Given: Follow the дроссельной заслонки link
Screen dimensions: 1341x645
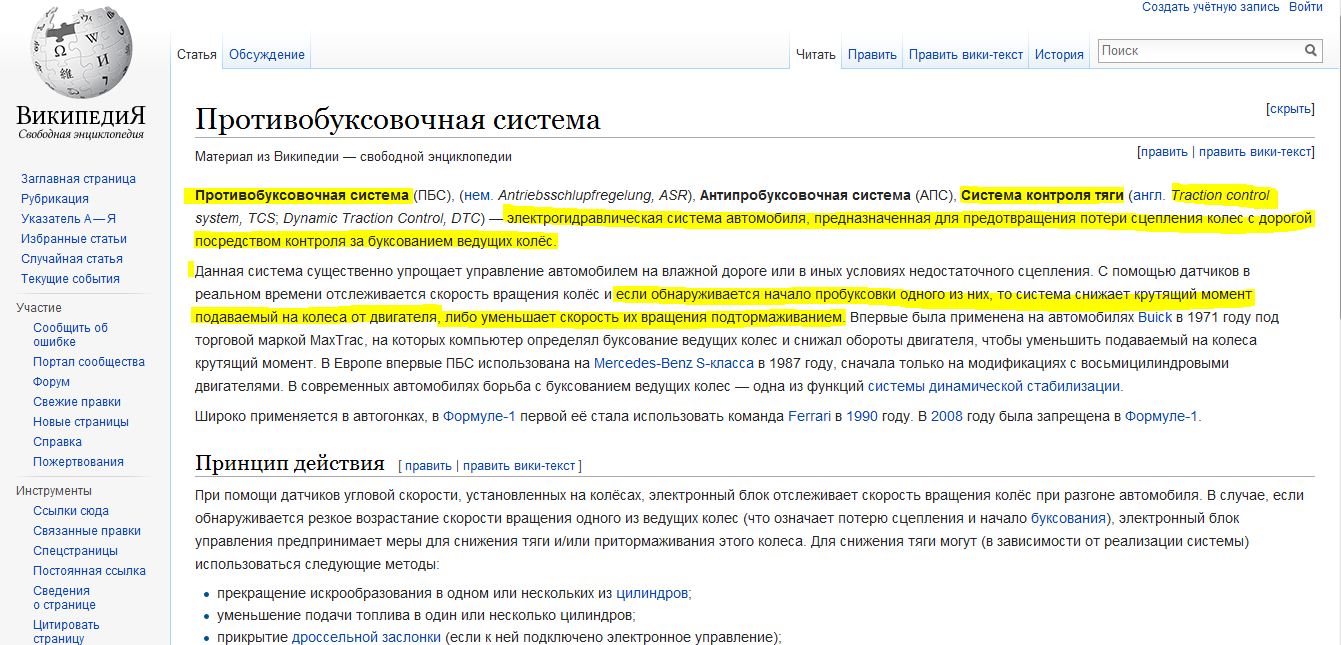Looking at the screenshot, I should coord(366,637).
